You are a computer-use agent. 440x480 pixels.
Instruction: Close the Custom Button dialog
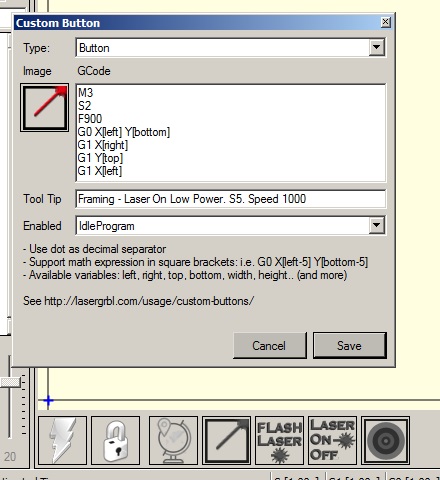point(385,22)
